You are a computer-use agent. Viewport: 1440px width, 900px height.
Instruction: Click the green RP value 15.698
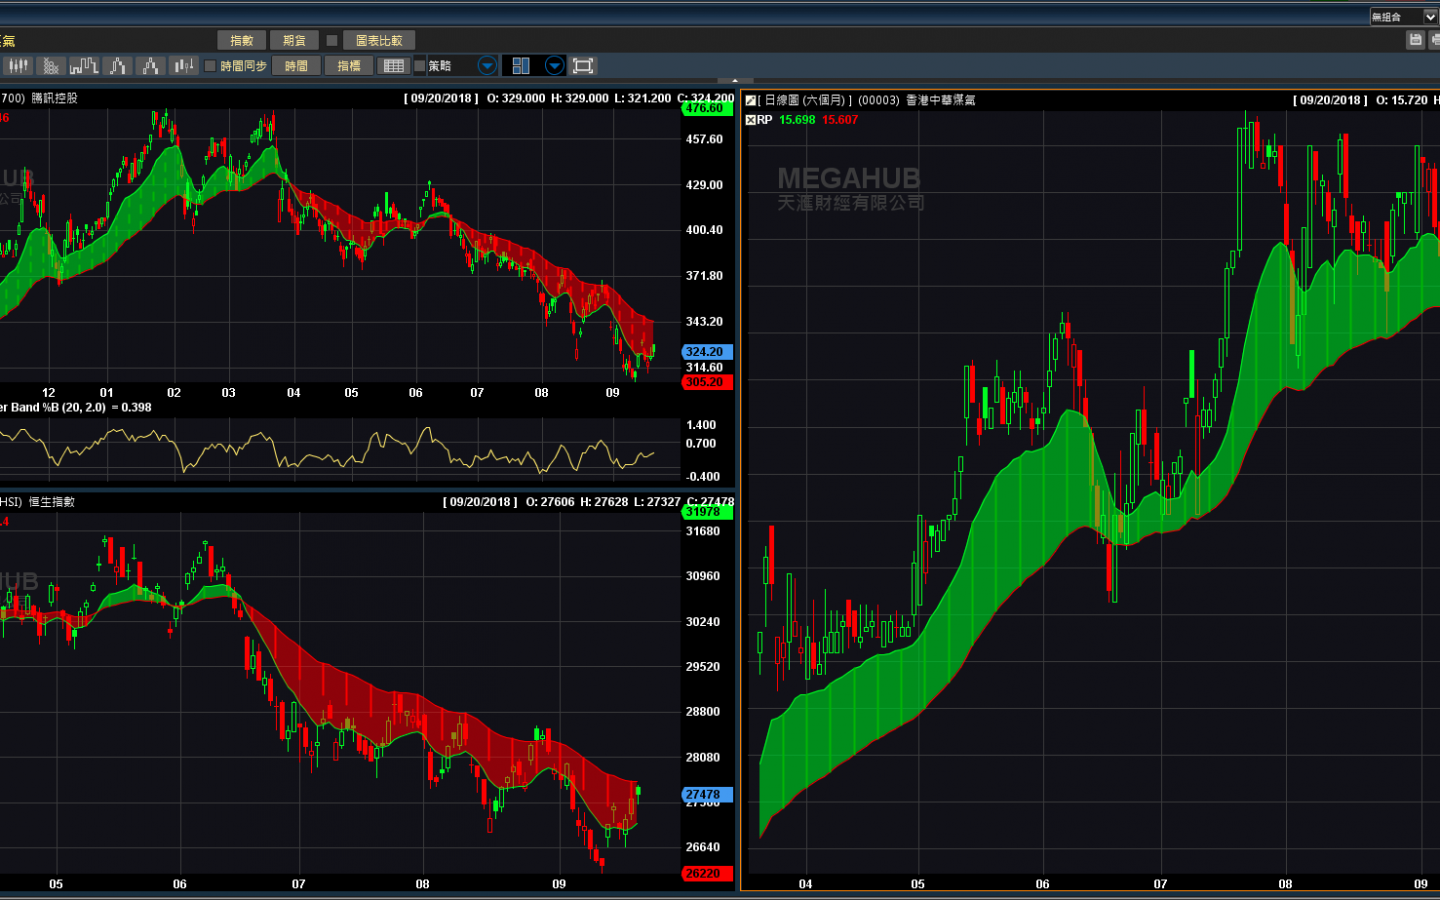[x=797, y=120]
